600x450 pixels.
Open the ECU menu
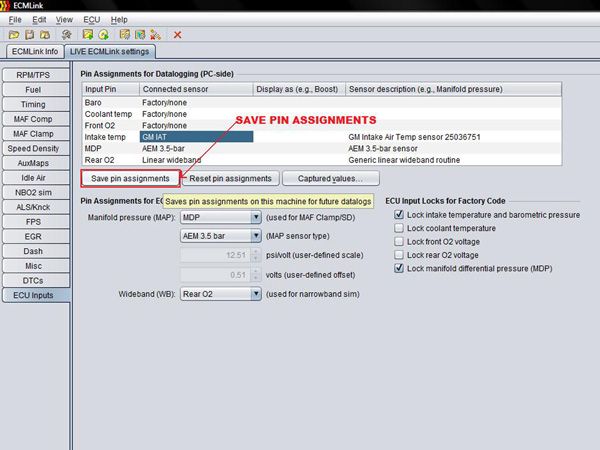(x=92, y=20)
